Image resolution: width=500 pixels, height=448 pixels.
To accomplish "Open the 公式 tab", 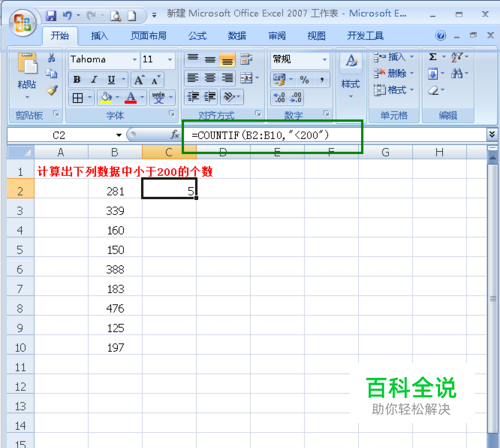I will tap(197, 36).
